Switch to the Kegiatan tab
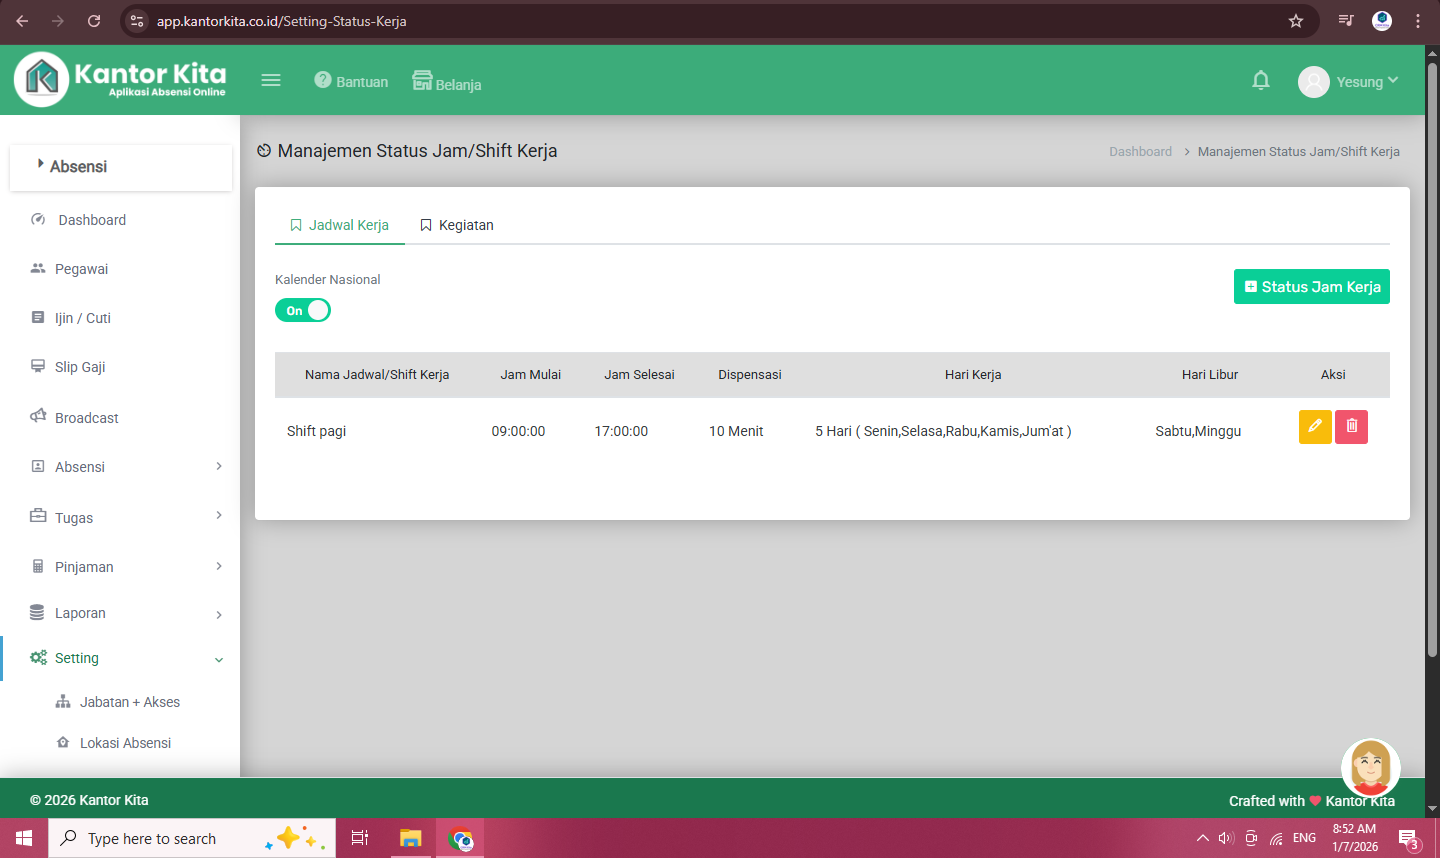This screenshot has height=858, width=1440. [457, 225]
